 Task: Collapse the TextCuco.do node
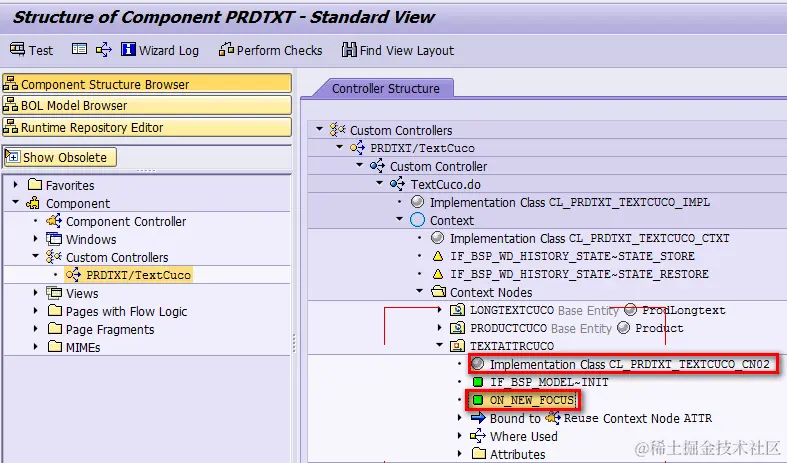click(380, 183)
